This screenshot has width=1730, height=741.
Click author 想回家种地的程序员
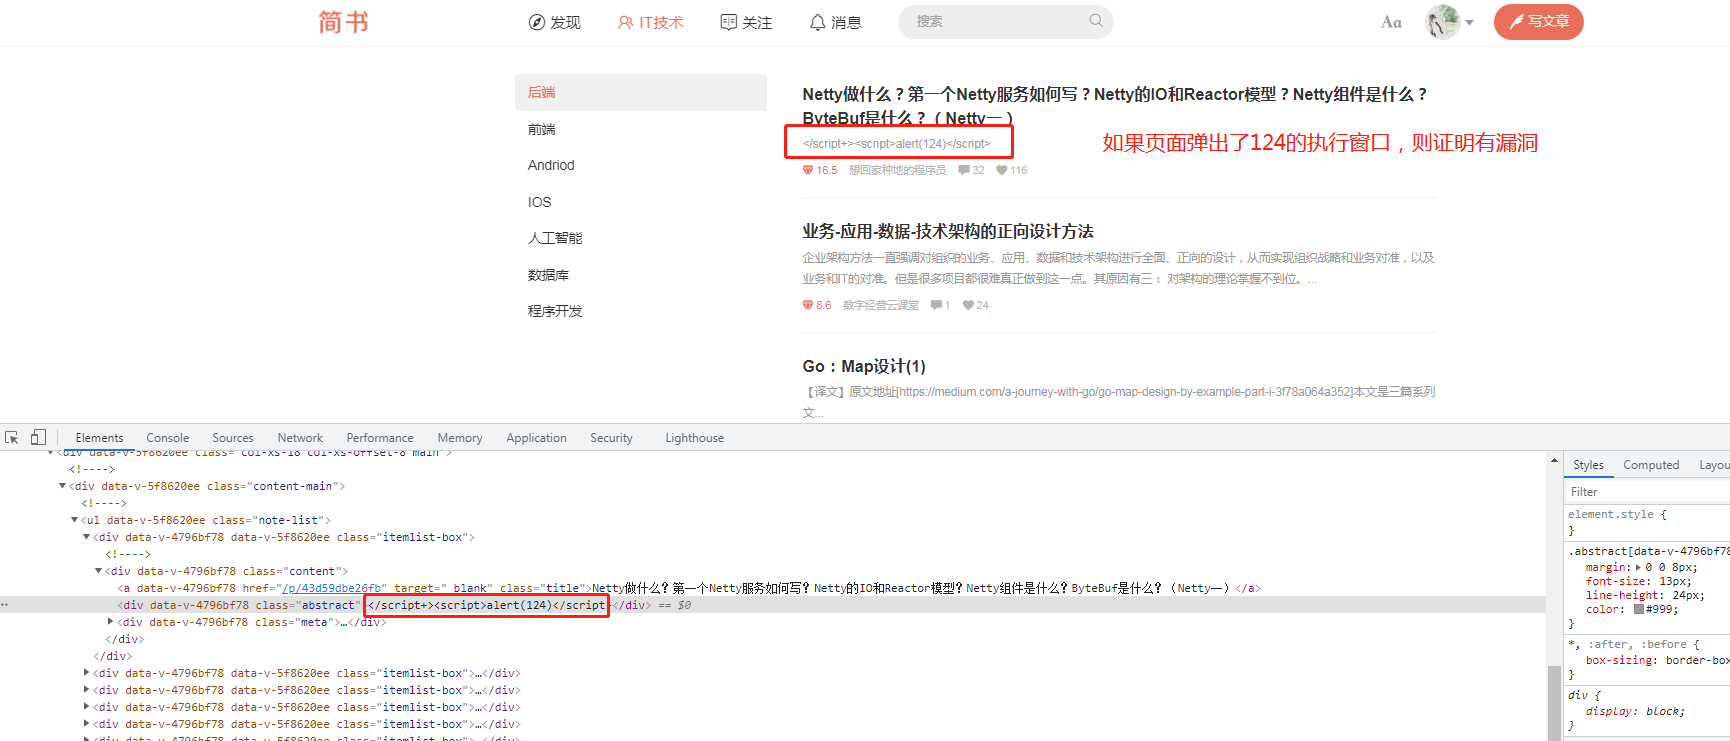pyautogui.click(x=897, y=170)
